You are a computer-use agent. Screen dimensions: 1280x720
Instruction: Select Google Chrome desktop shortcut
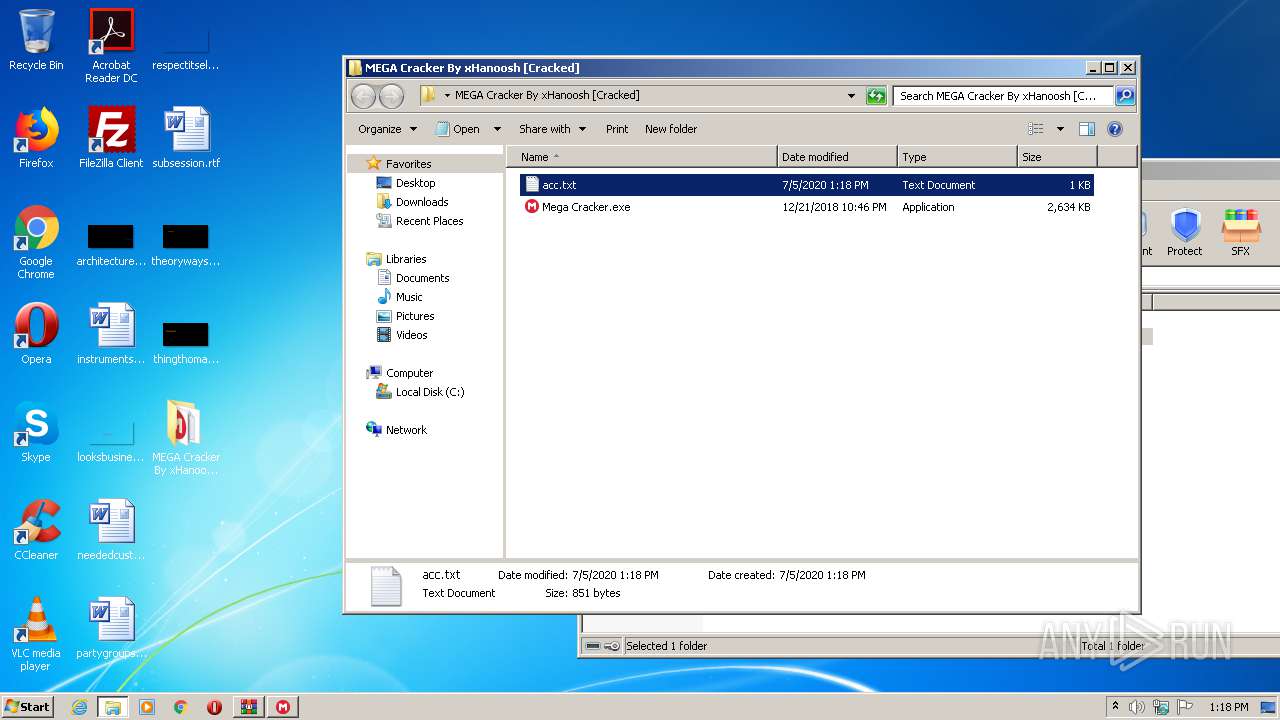[x=36, y=242]
